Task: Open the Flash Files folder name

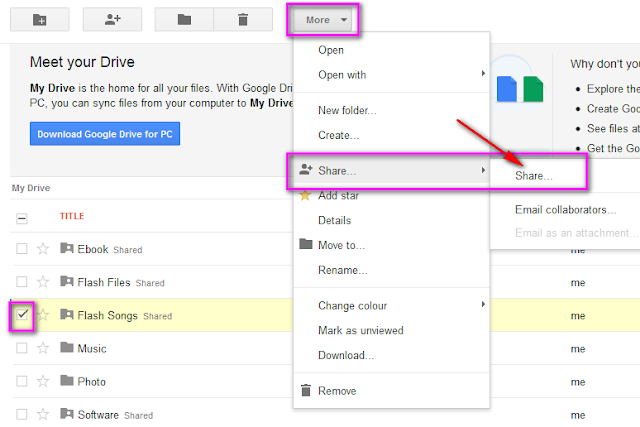Action: (x=104, y=282)
